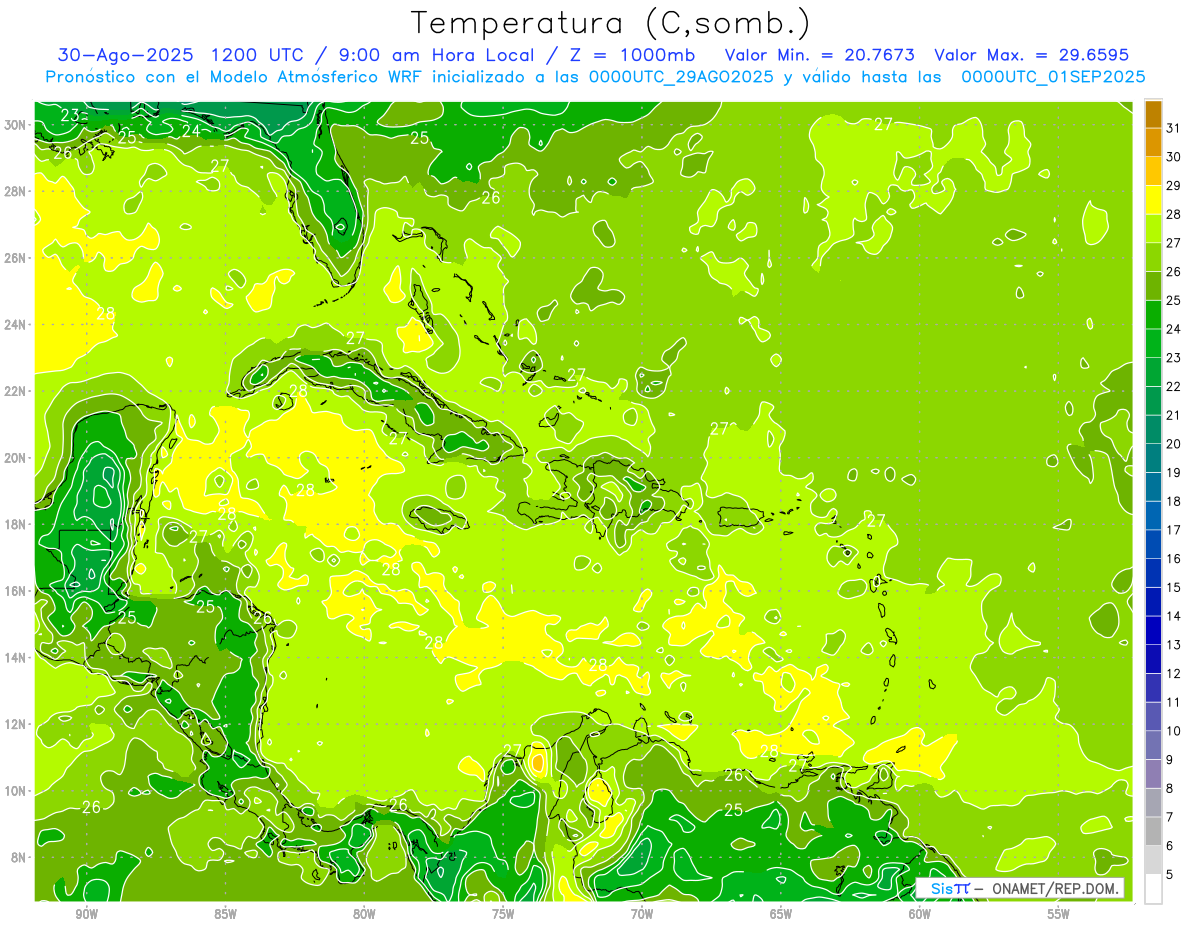This screenshot has height=927, width=1200.
Task: Click the '23' contour label in top-left corner
Action: [x=71, y=115]
